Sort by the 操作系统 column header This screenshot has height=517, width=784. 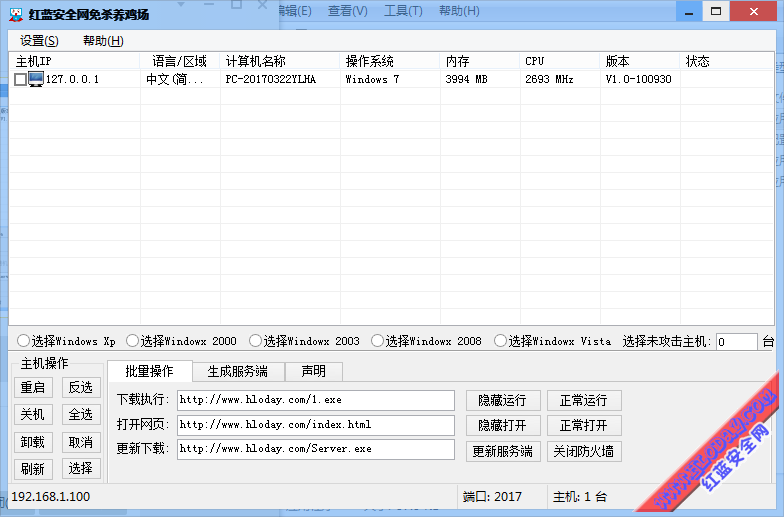pos(390,61)
